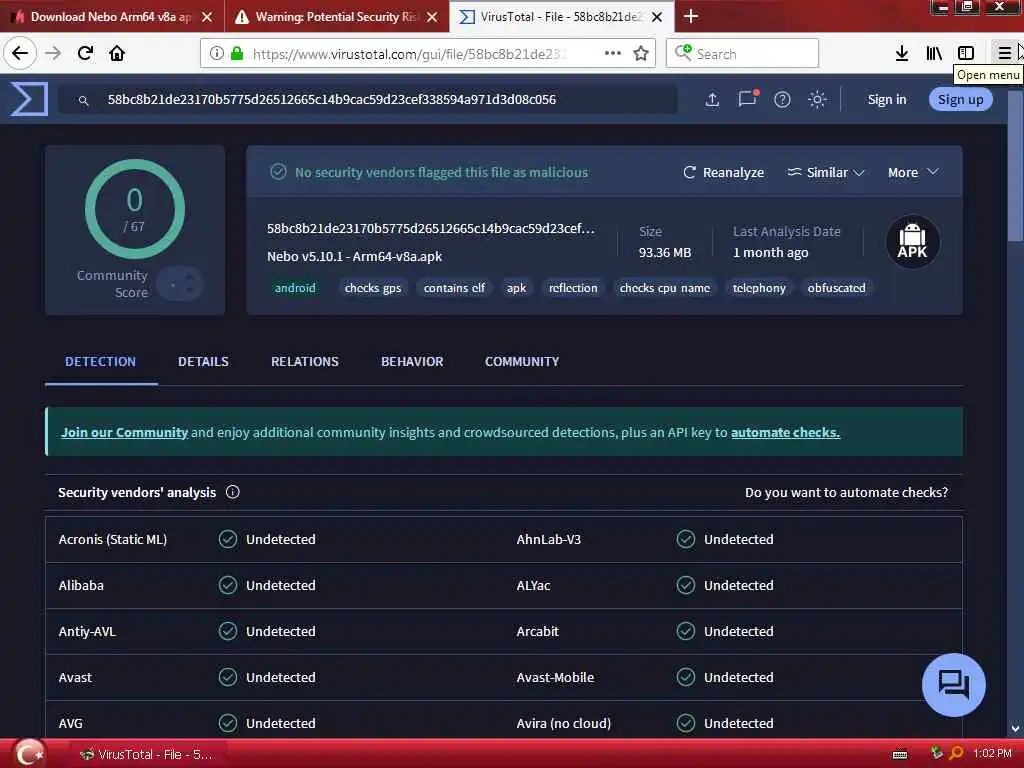Viewport: 1024px width, 768px height.
Task: Follow the Join our Community link
Action: [x=125, y=432]
